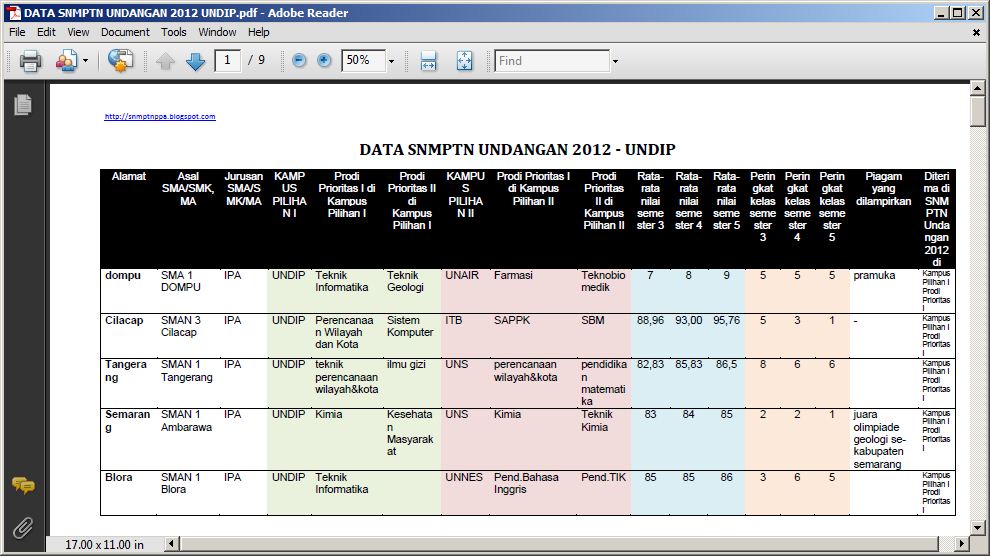Go to next page with down arrow
The image size is (990, 556).
click(x=196, y=61)
